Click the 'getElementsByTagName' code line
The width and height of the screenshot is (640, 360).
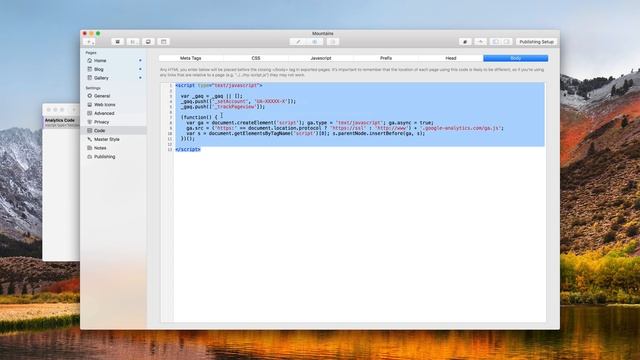[305, 133]
